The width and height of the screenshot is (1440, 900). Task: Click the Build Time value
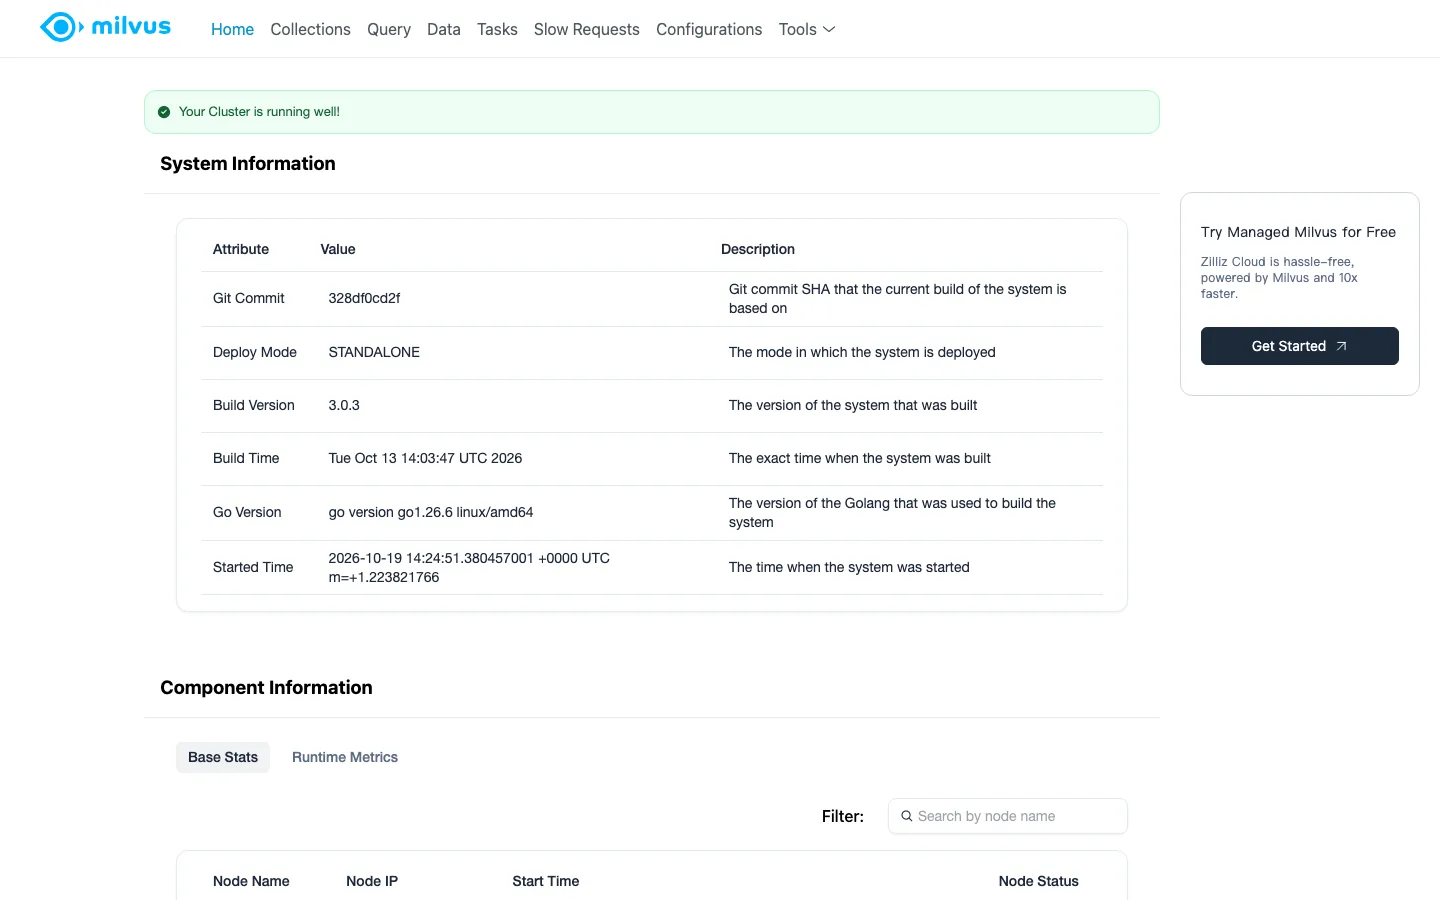pos(425,458)
